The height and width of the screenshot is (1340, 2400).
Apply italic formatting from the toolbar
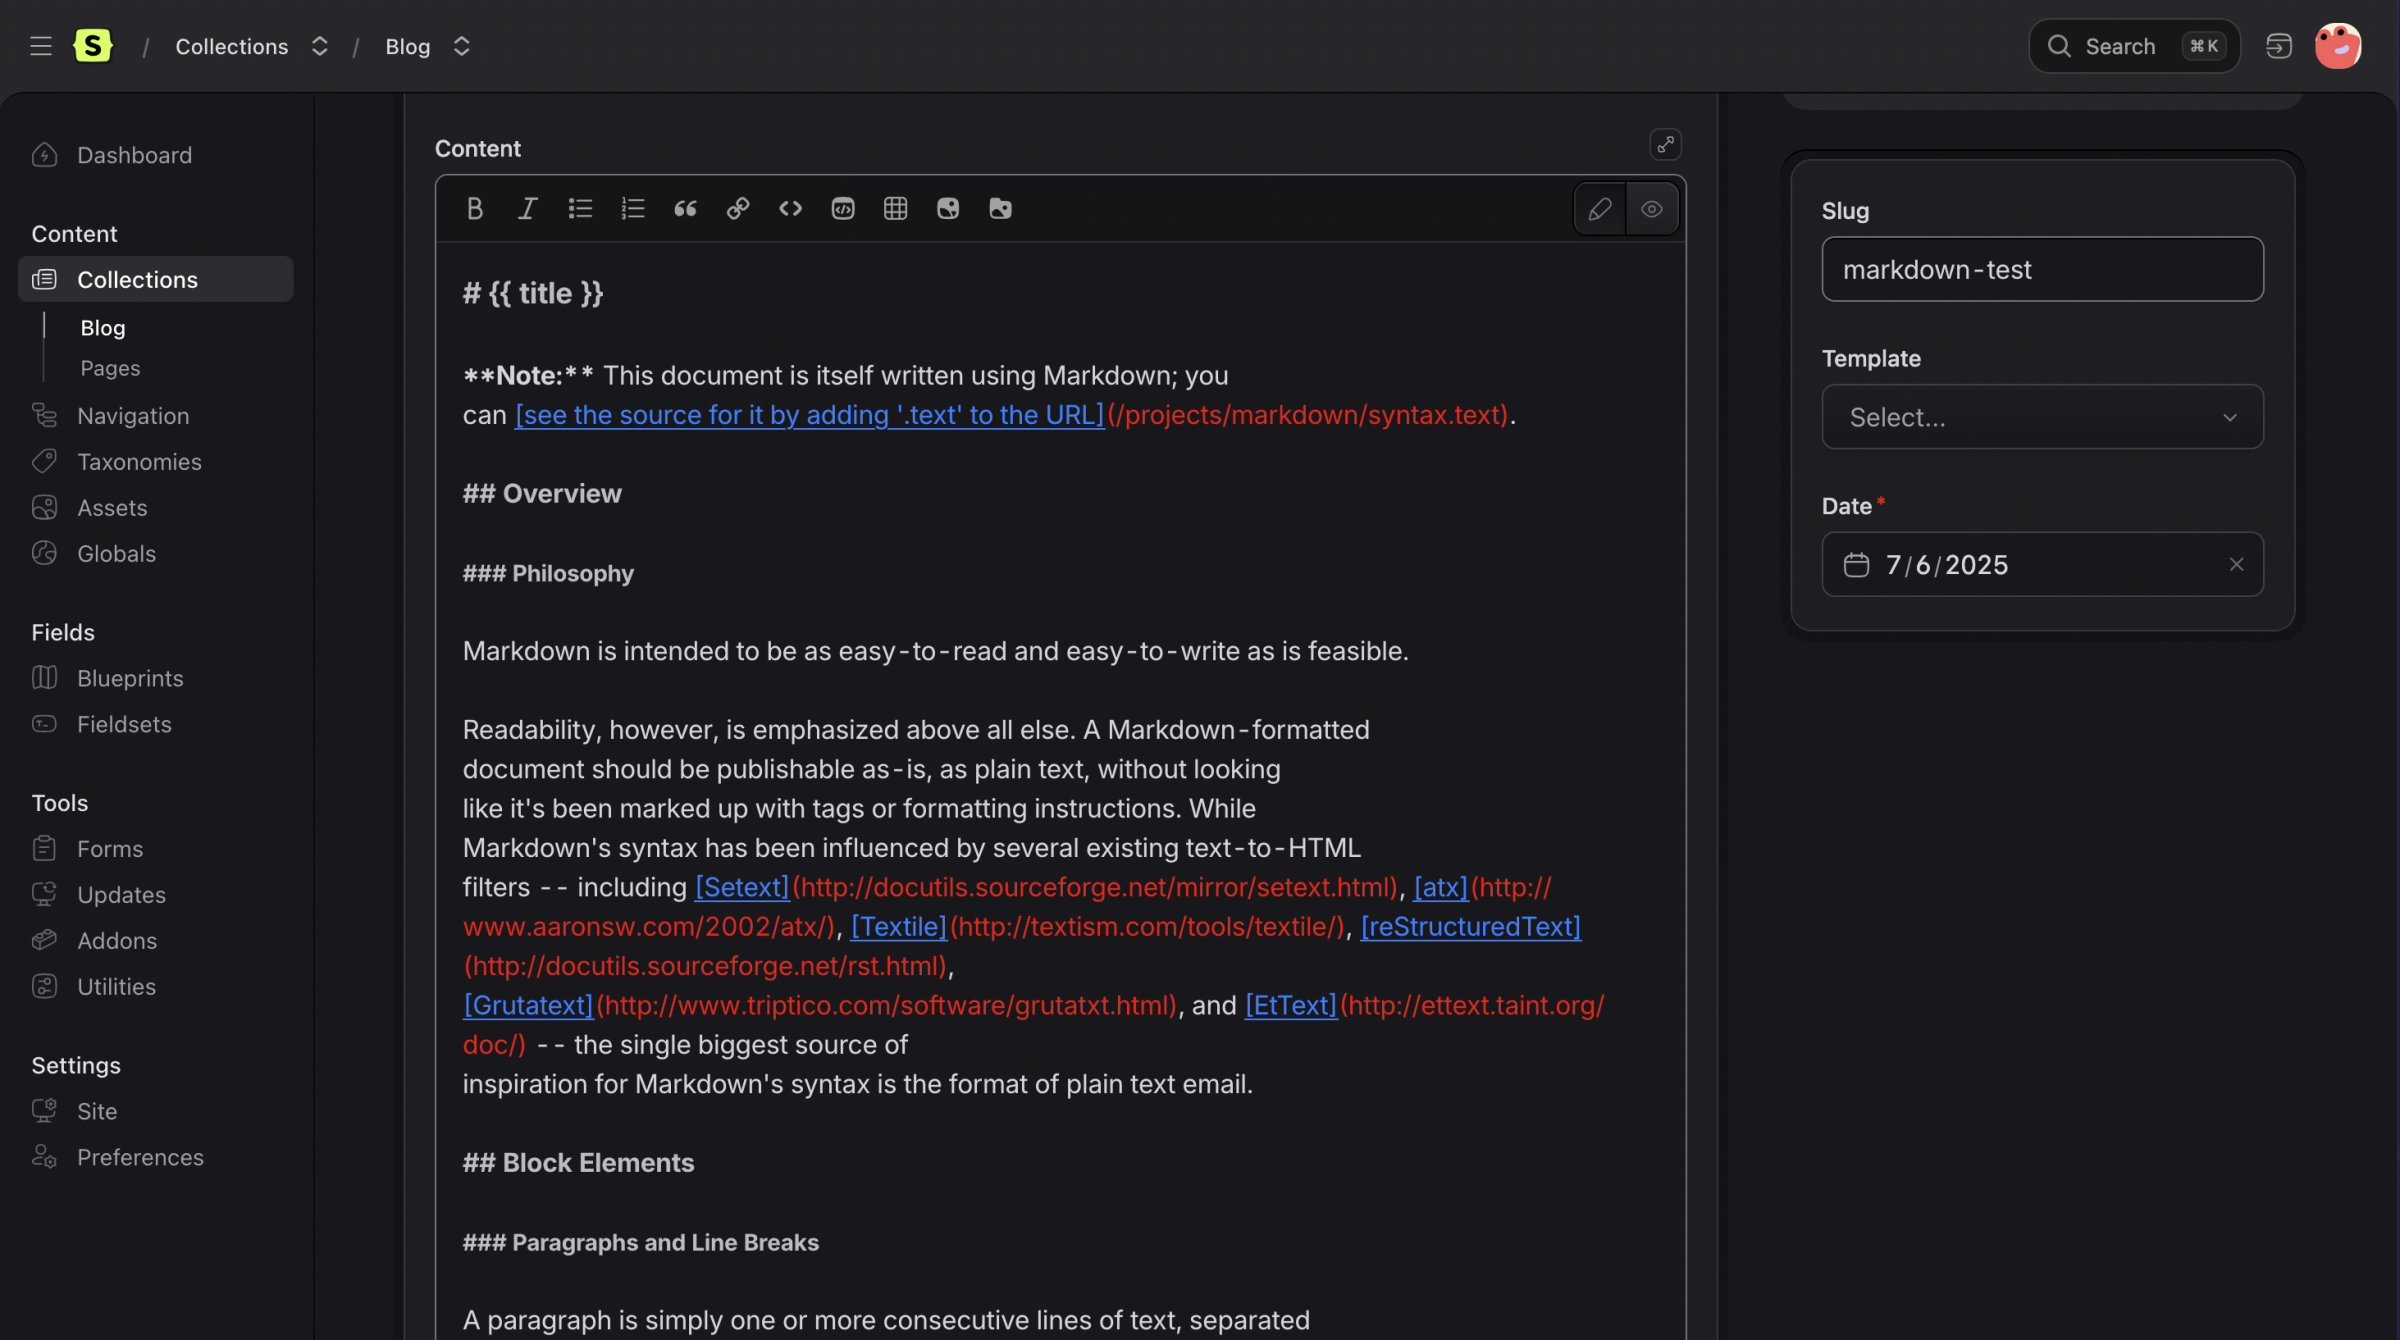(x=527, y=208)
